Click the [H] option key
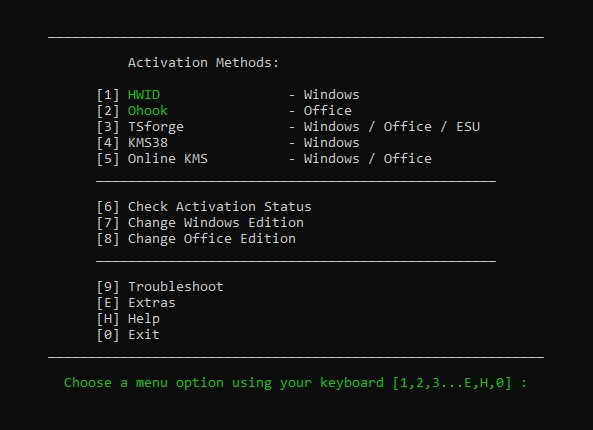593x430 pixels. point(108,318)
